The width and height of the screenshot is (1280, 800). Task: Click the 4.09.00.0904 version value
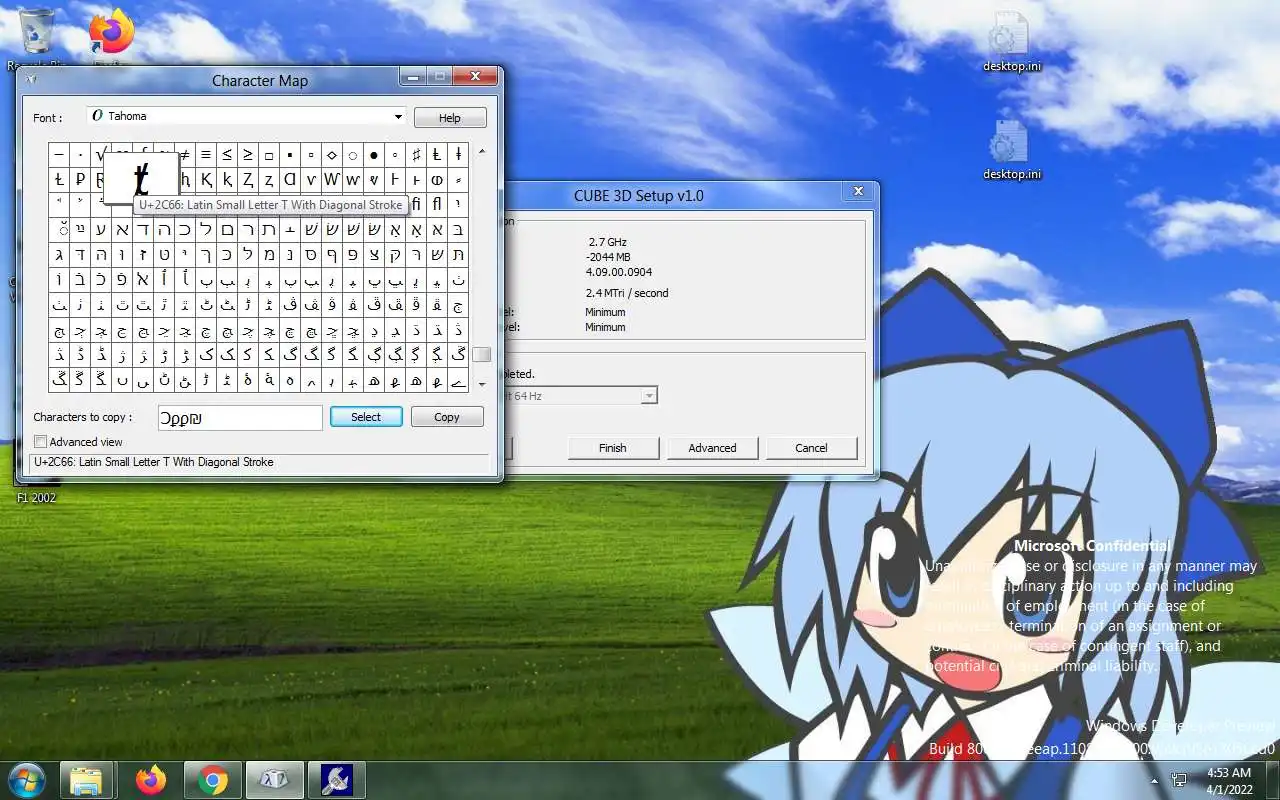click(620, 272)
